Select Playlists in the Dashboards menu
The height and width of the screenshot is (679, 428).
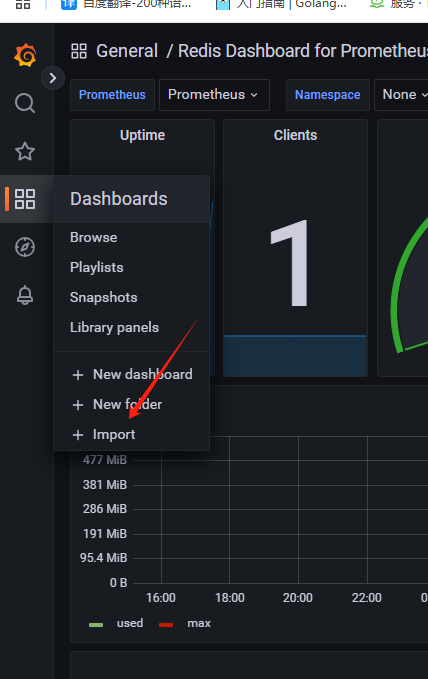[x=97, y=267]
